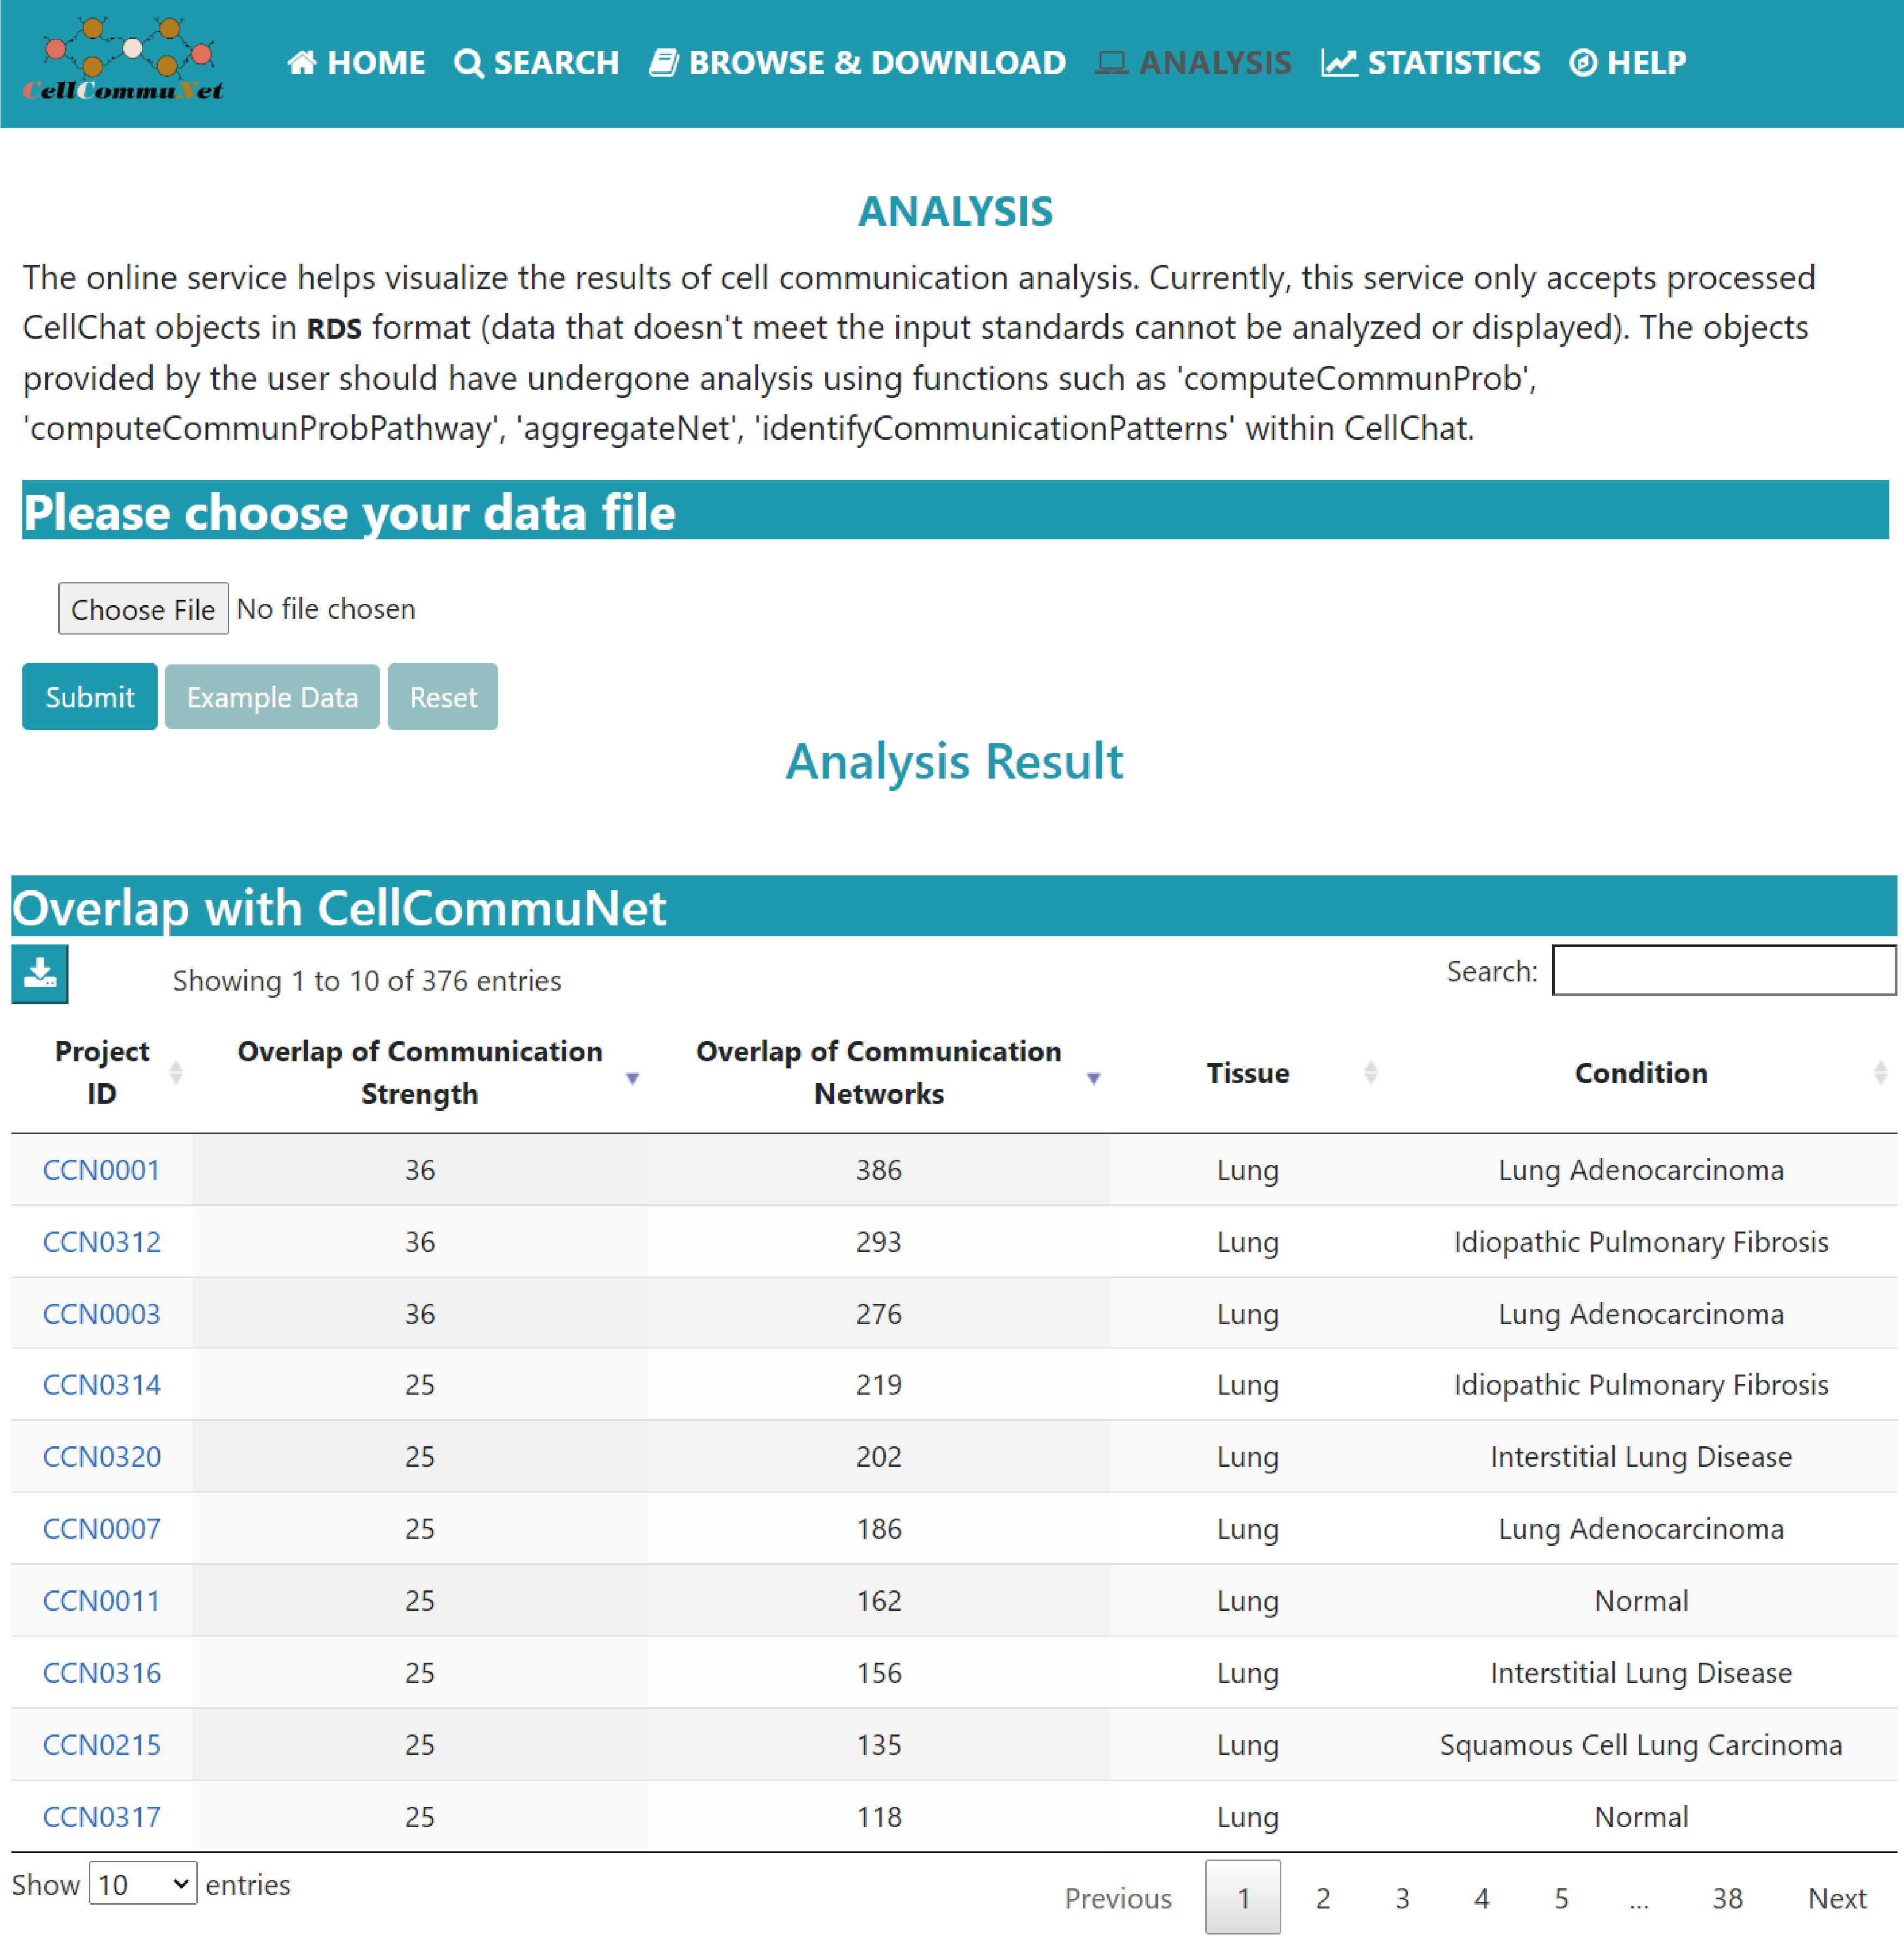
Task: Click the Choose File button
Action: pos(143,609)
